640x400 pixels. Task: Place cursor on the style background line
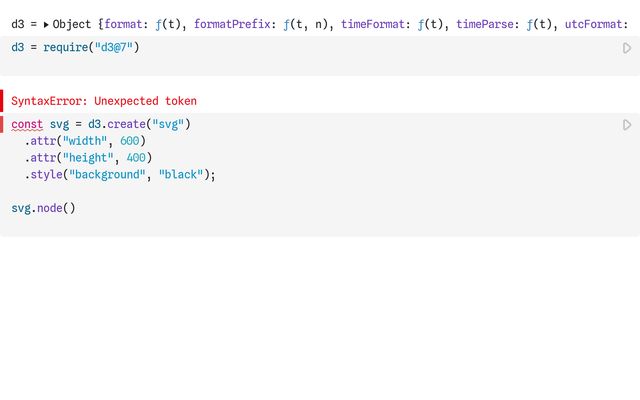point(120,175)
